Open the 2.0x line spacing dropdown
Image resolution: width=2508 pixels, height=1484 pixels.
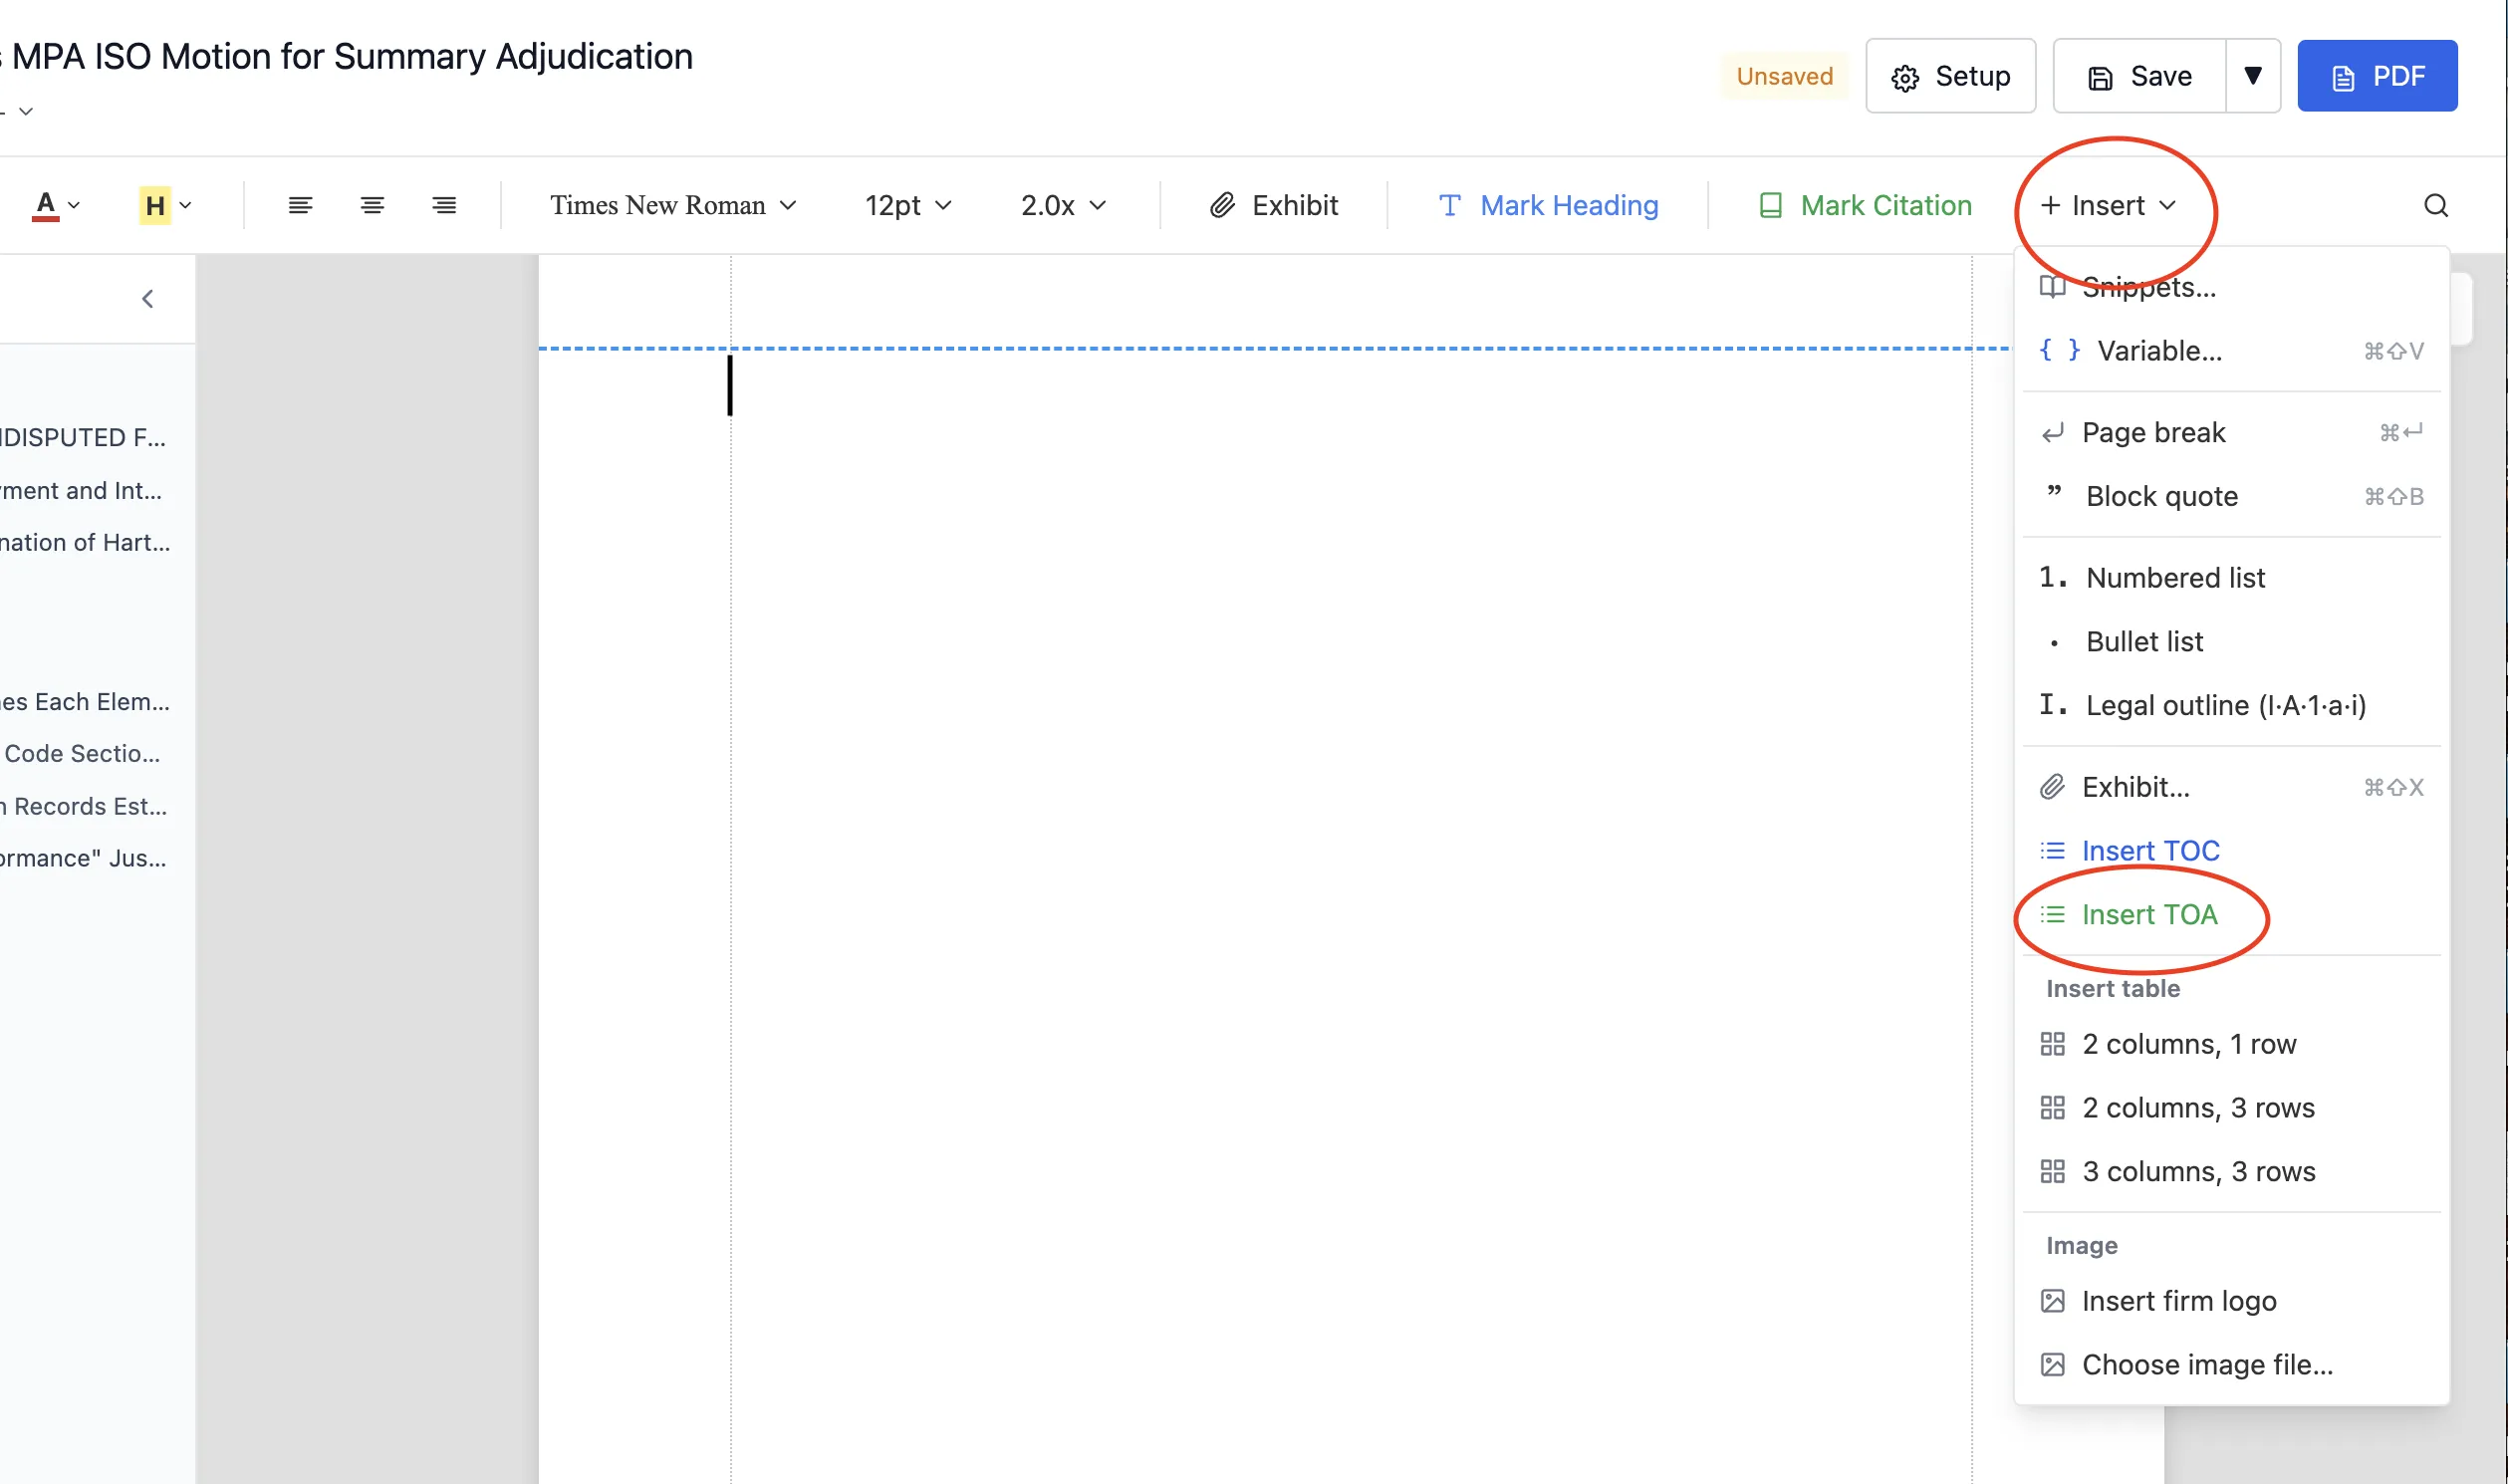coord(1063,205)
